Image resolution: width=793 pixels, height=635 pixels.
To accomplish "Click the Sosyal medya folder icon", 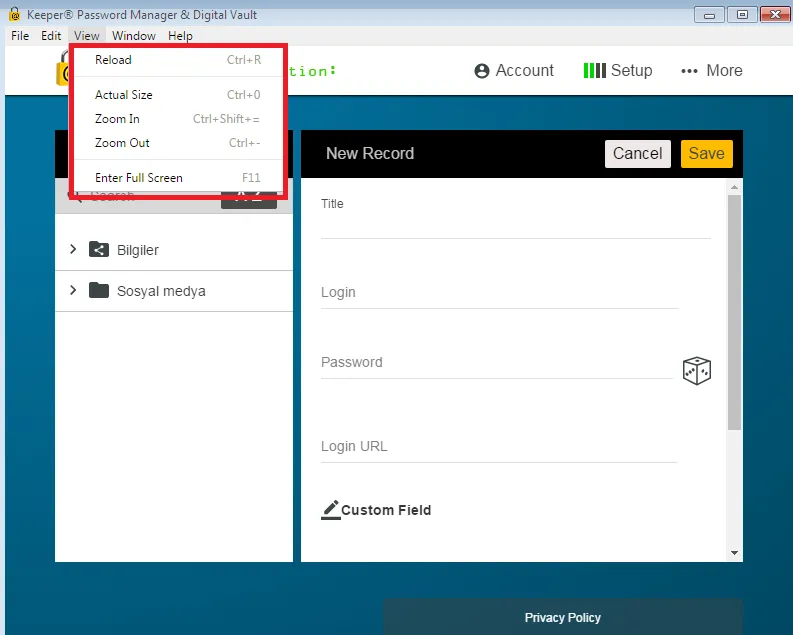I will 99,290.
